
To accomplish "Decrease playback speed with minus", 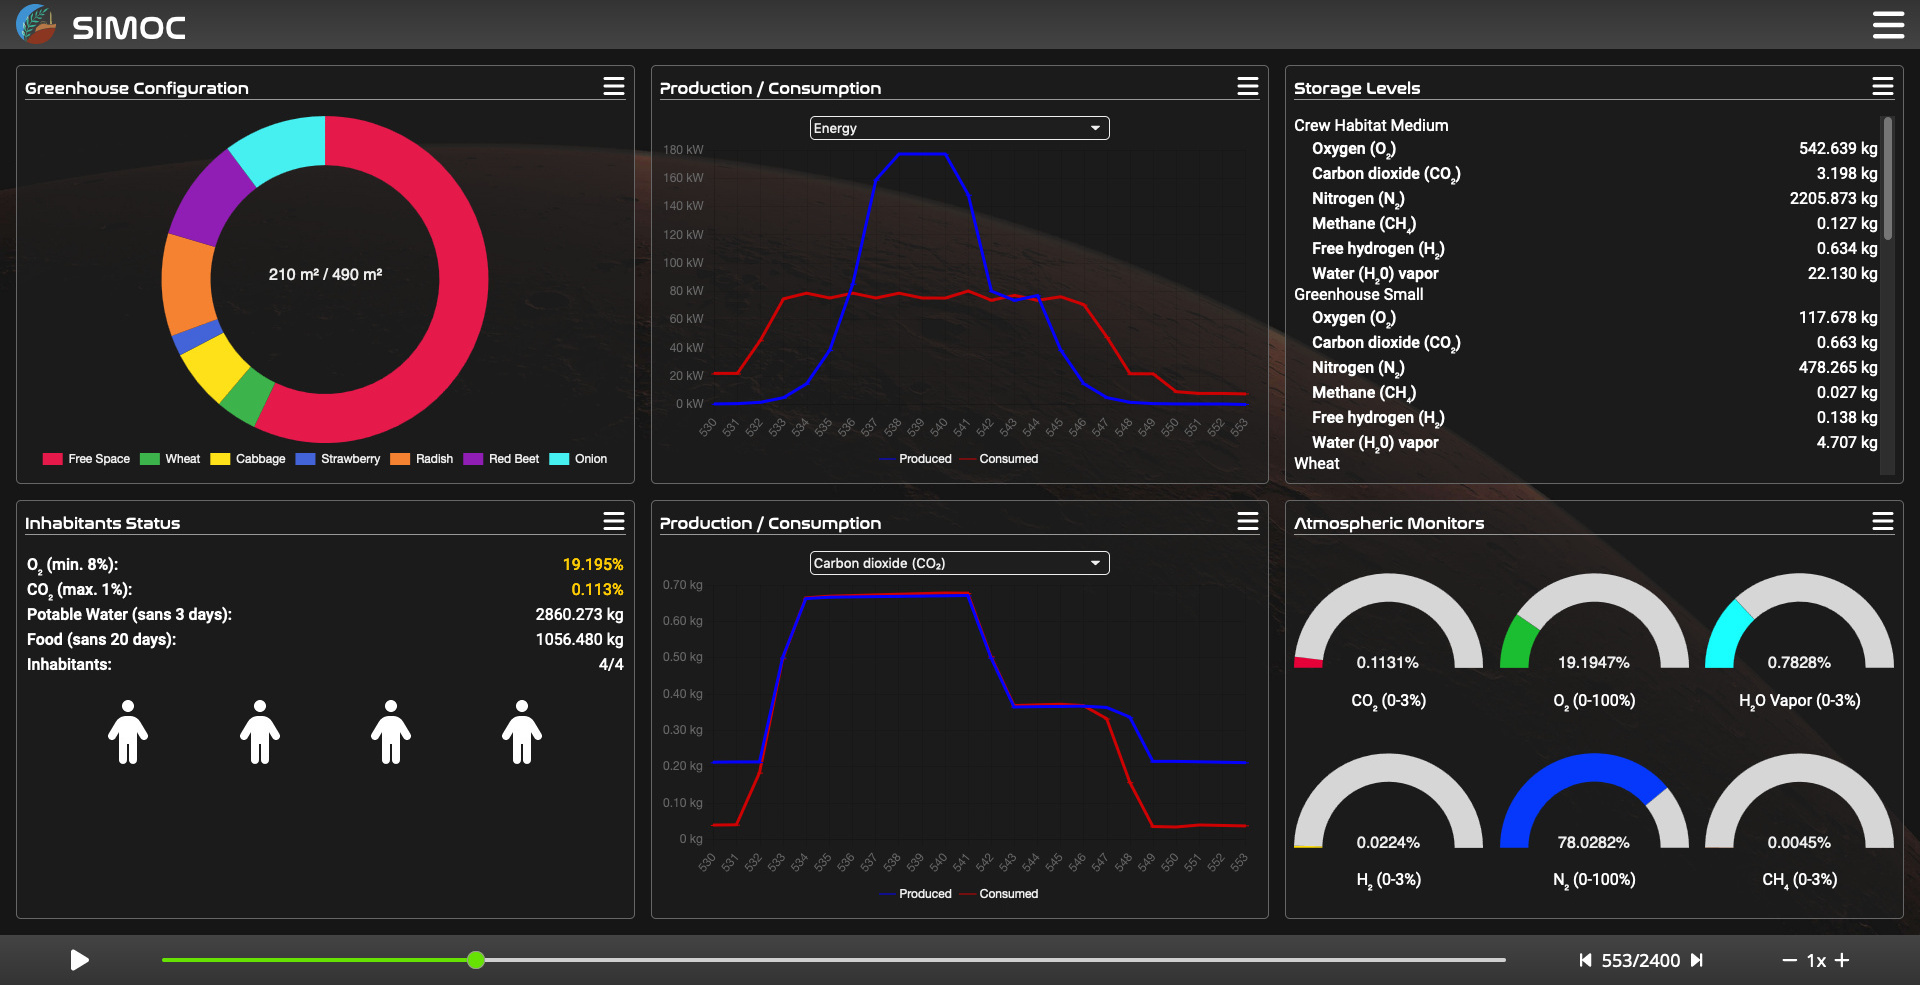I will click(1789, 960).
